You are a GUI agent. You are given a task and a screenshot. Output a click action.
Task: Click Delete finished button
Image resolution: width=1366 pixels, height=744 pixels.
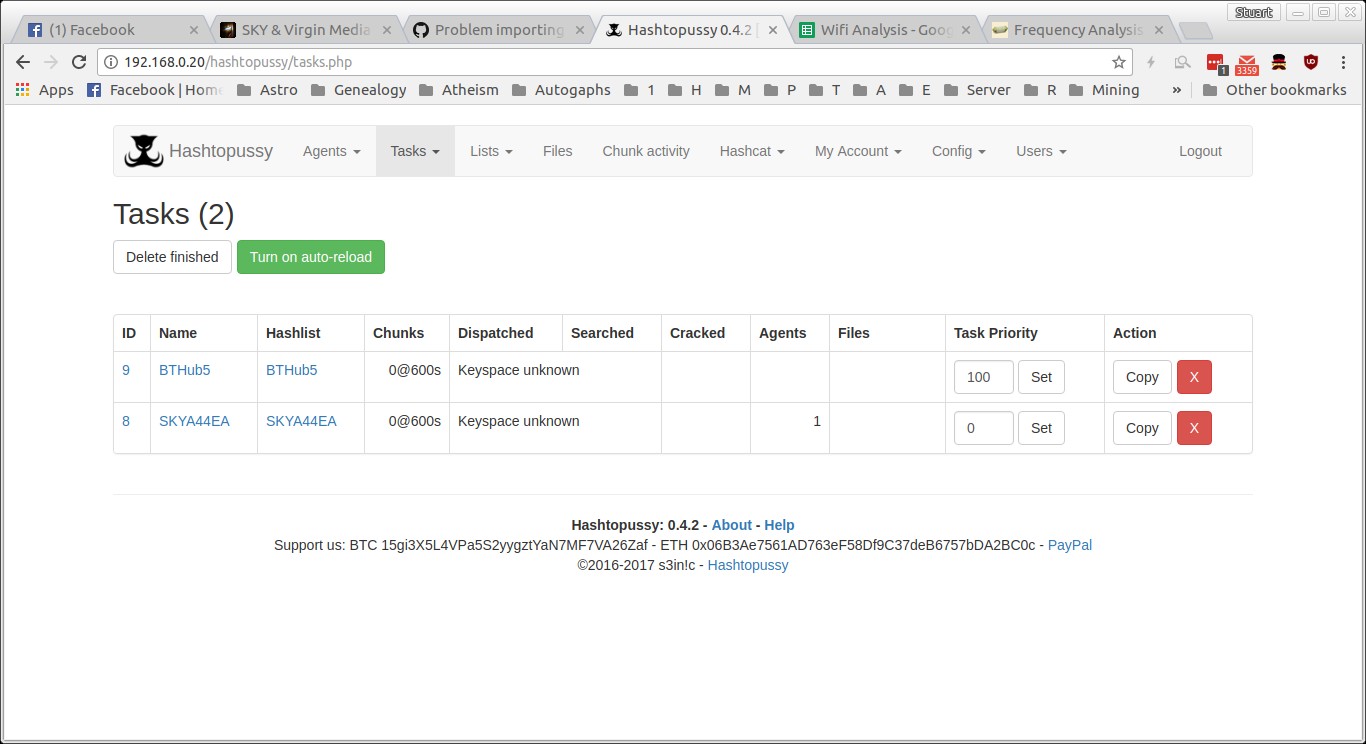pyautogui.click(x=172, y=257)
